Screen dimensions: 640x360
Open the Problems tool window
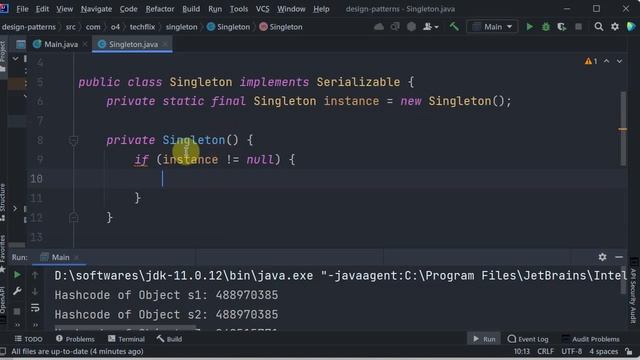(75, 339)
